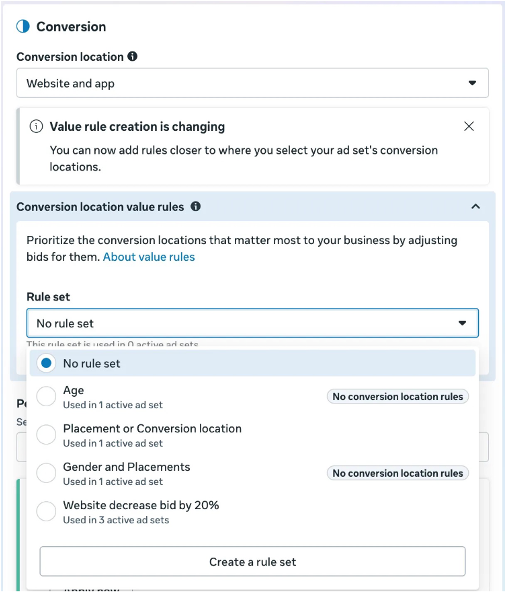Choose Placement or Conversion location rule set
Image resolution: width=506 pixels, height=596 pixels.
tap(46, 435)
